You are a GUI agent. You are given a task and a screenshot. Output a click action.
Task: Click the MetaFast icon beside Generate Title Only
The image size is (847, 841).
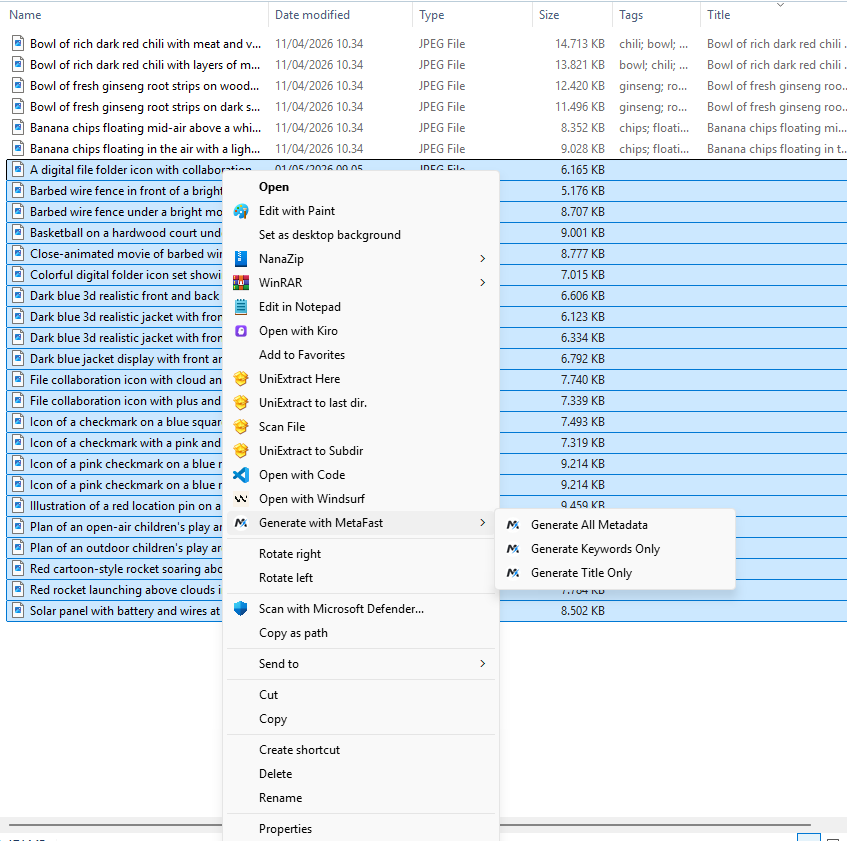513,573
